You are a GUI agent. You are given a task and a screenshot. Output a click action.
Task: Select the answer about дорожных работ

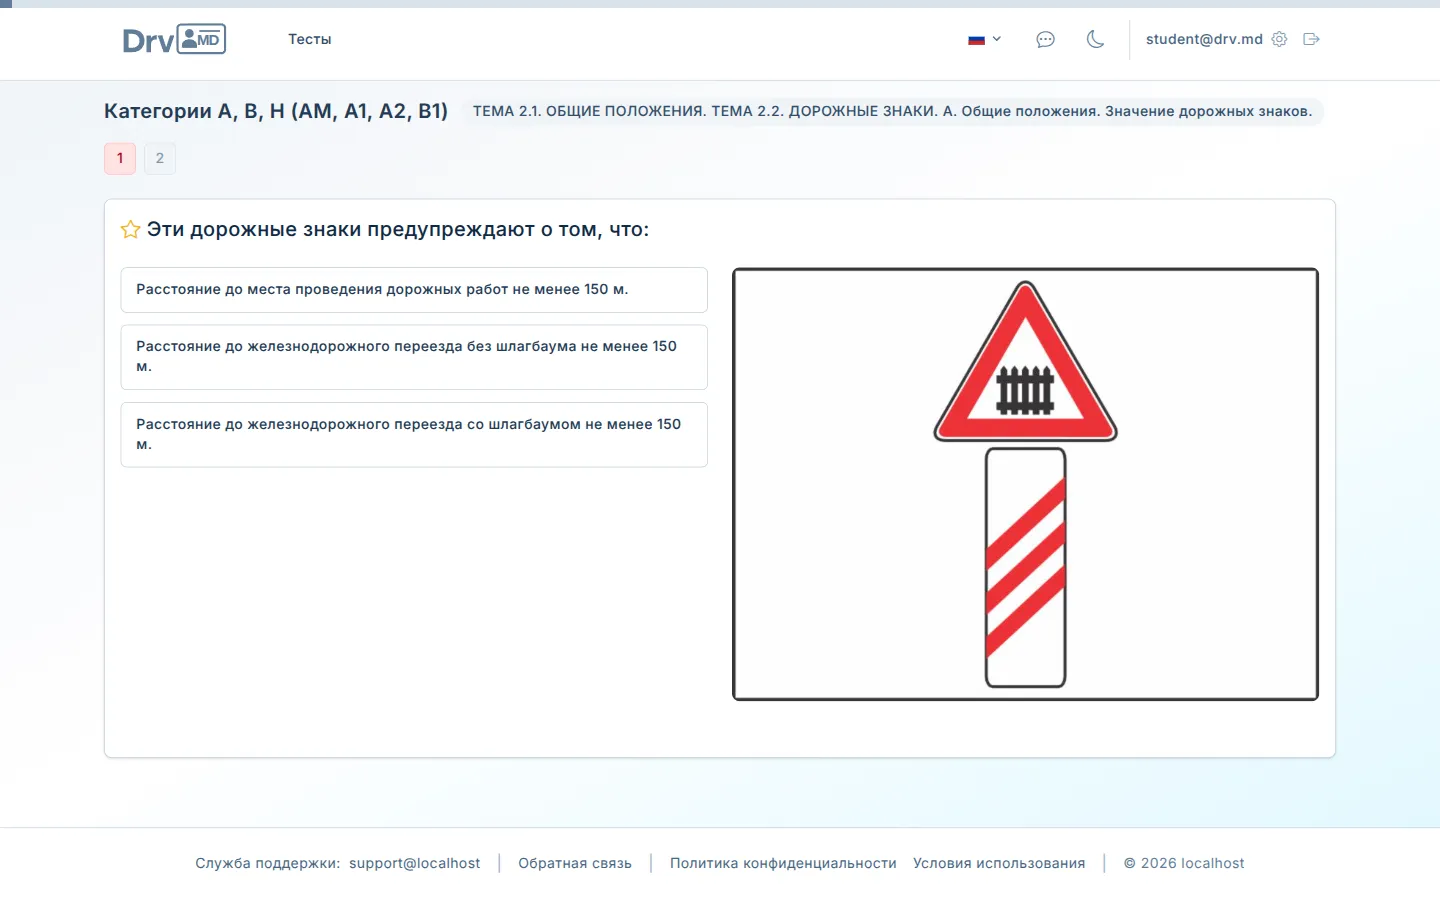413,289
